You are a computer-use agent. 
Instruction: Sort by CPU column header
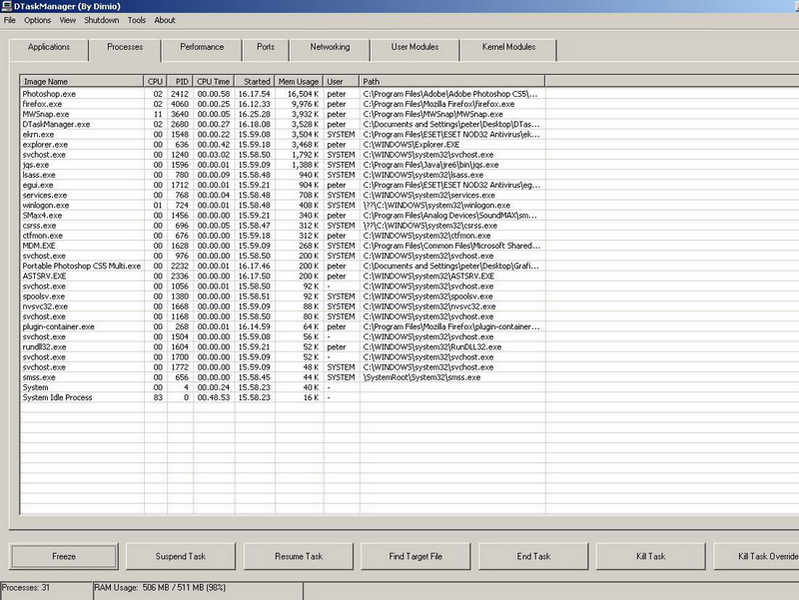155,81
